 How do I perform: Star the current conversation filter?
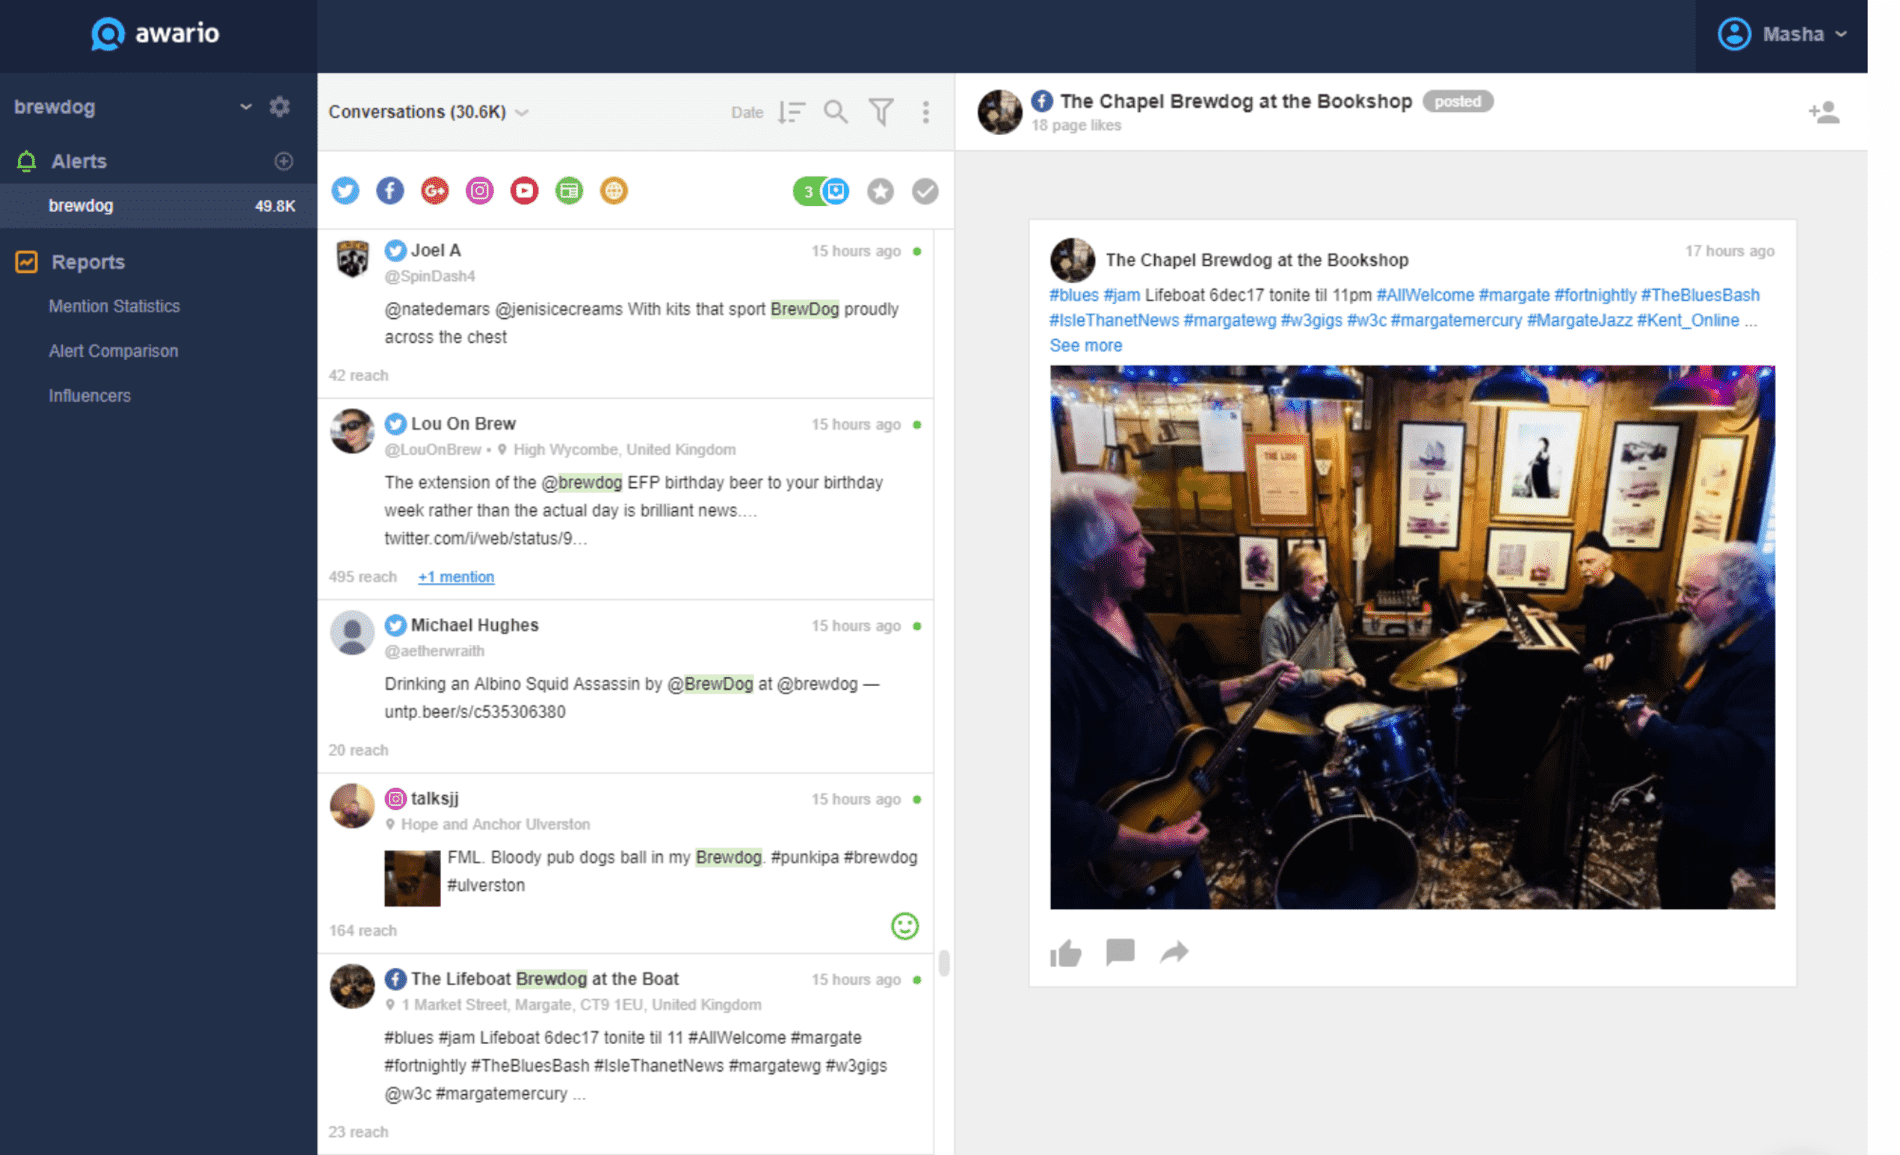pyautogui.click(x=880, y=190)
